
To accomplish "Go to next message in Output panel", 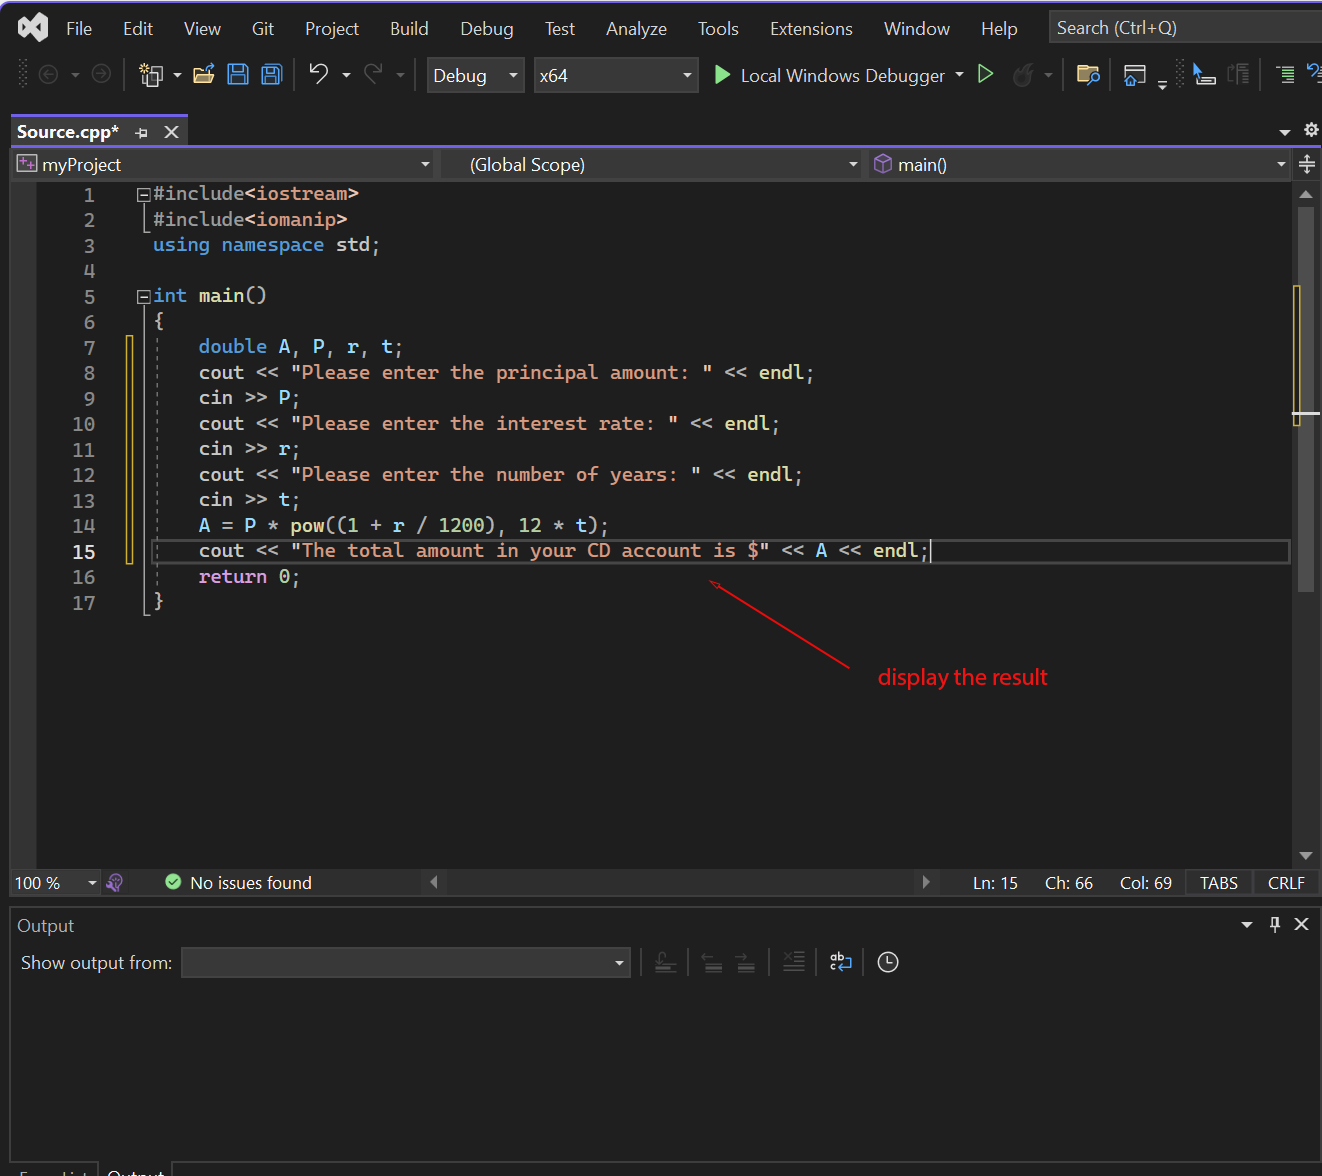I will pyautogui.click(x=746, y=962).
